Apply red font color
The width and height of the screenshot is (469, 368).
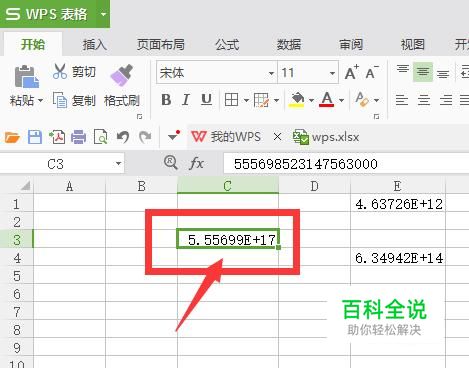point(327,99)
